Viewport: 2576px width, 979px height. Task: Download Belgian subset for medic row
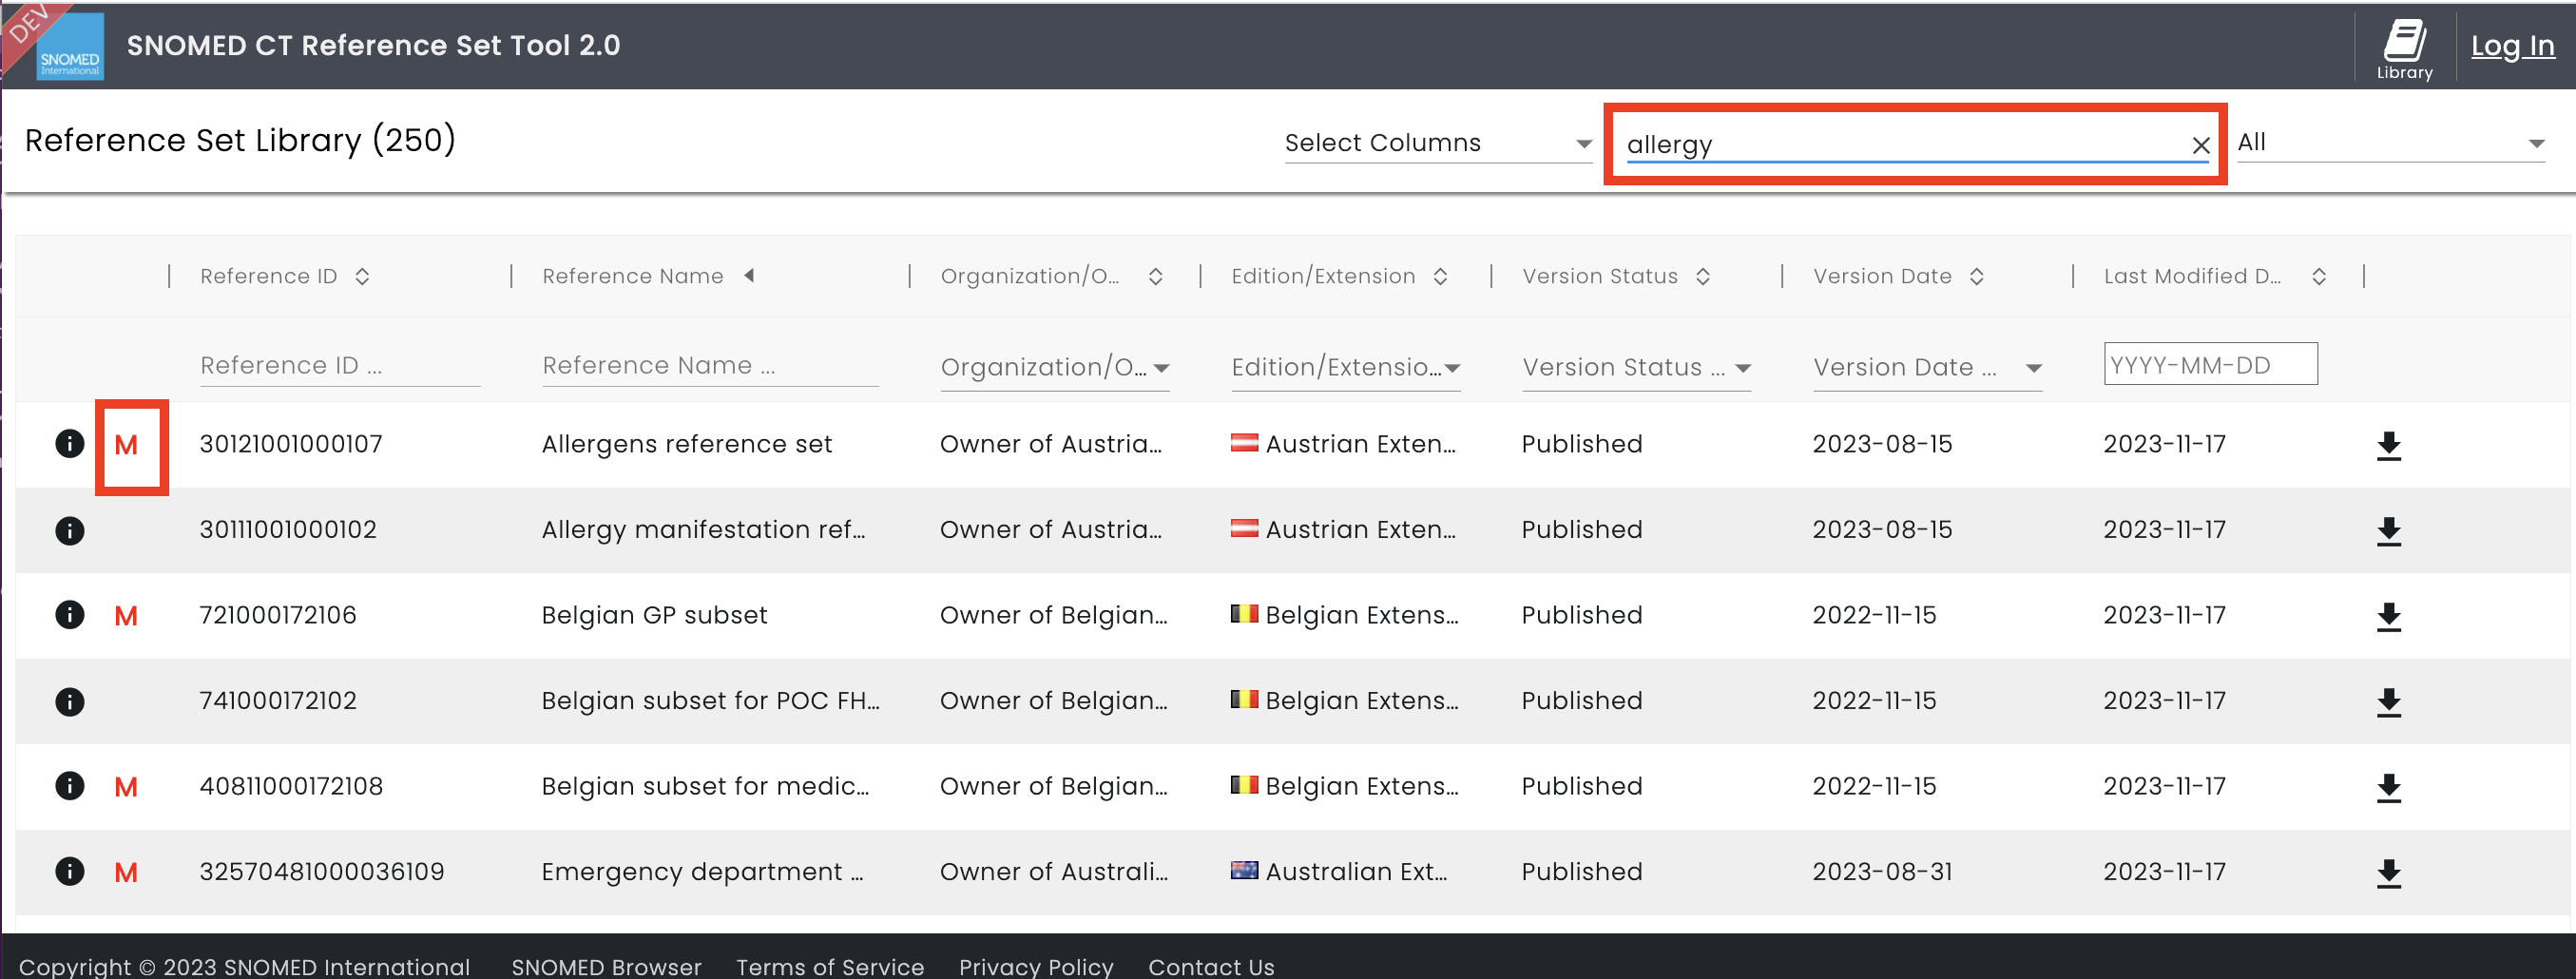point(2388,787)
